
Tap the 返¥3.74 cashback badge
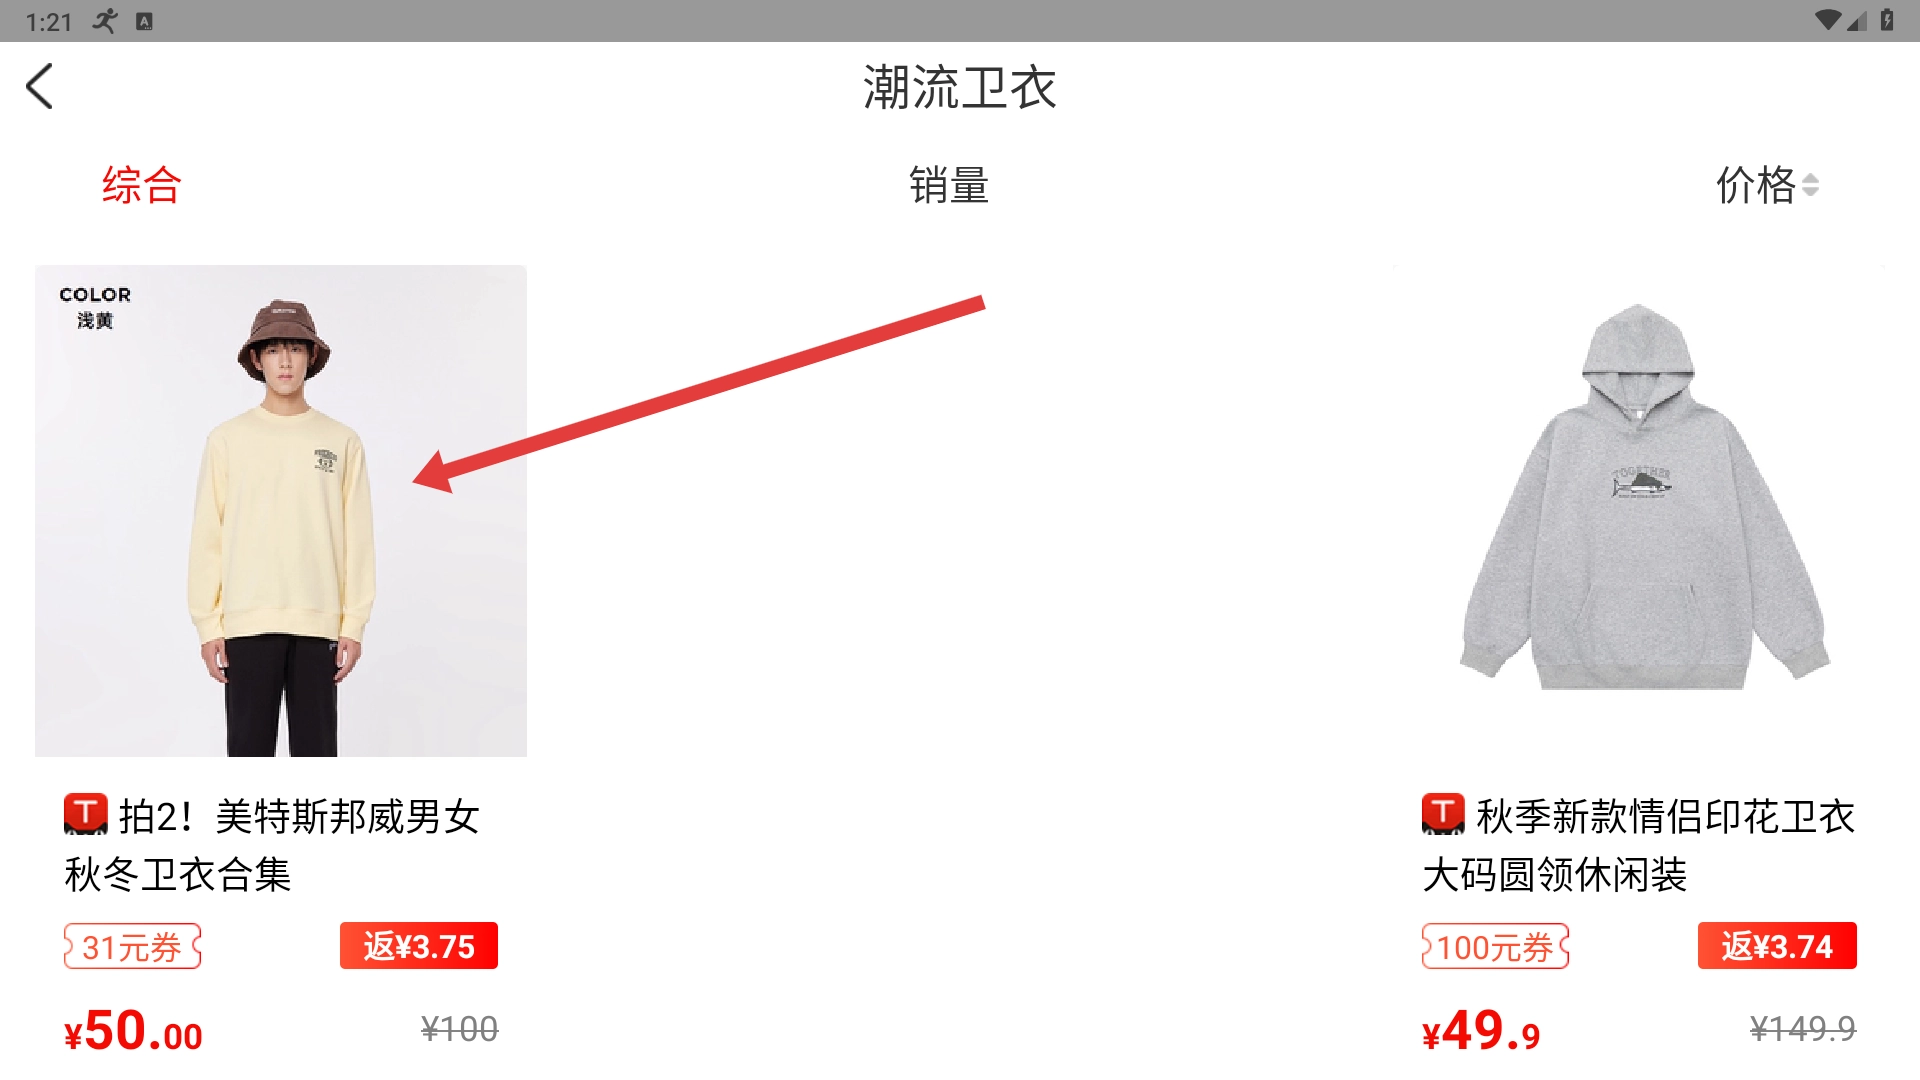coord(1777,946)
